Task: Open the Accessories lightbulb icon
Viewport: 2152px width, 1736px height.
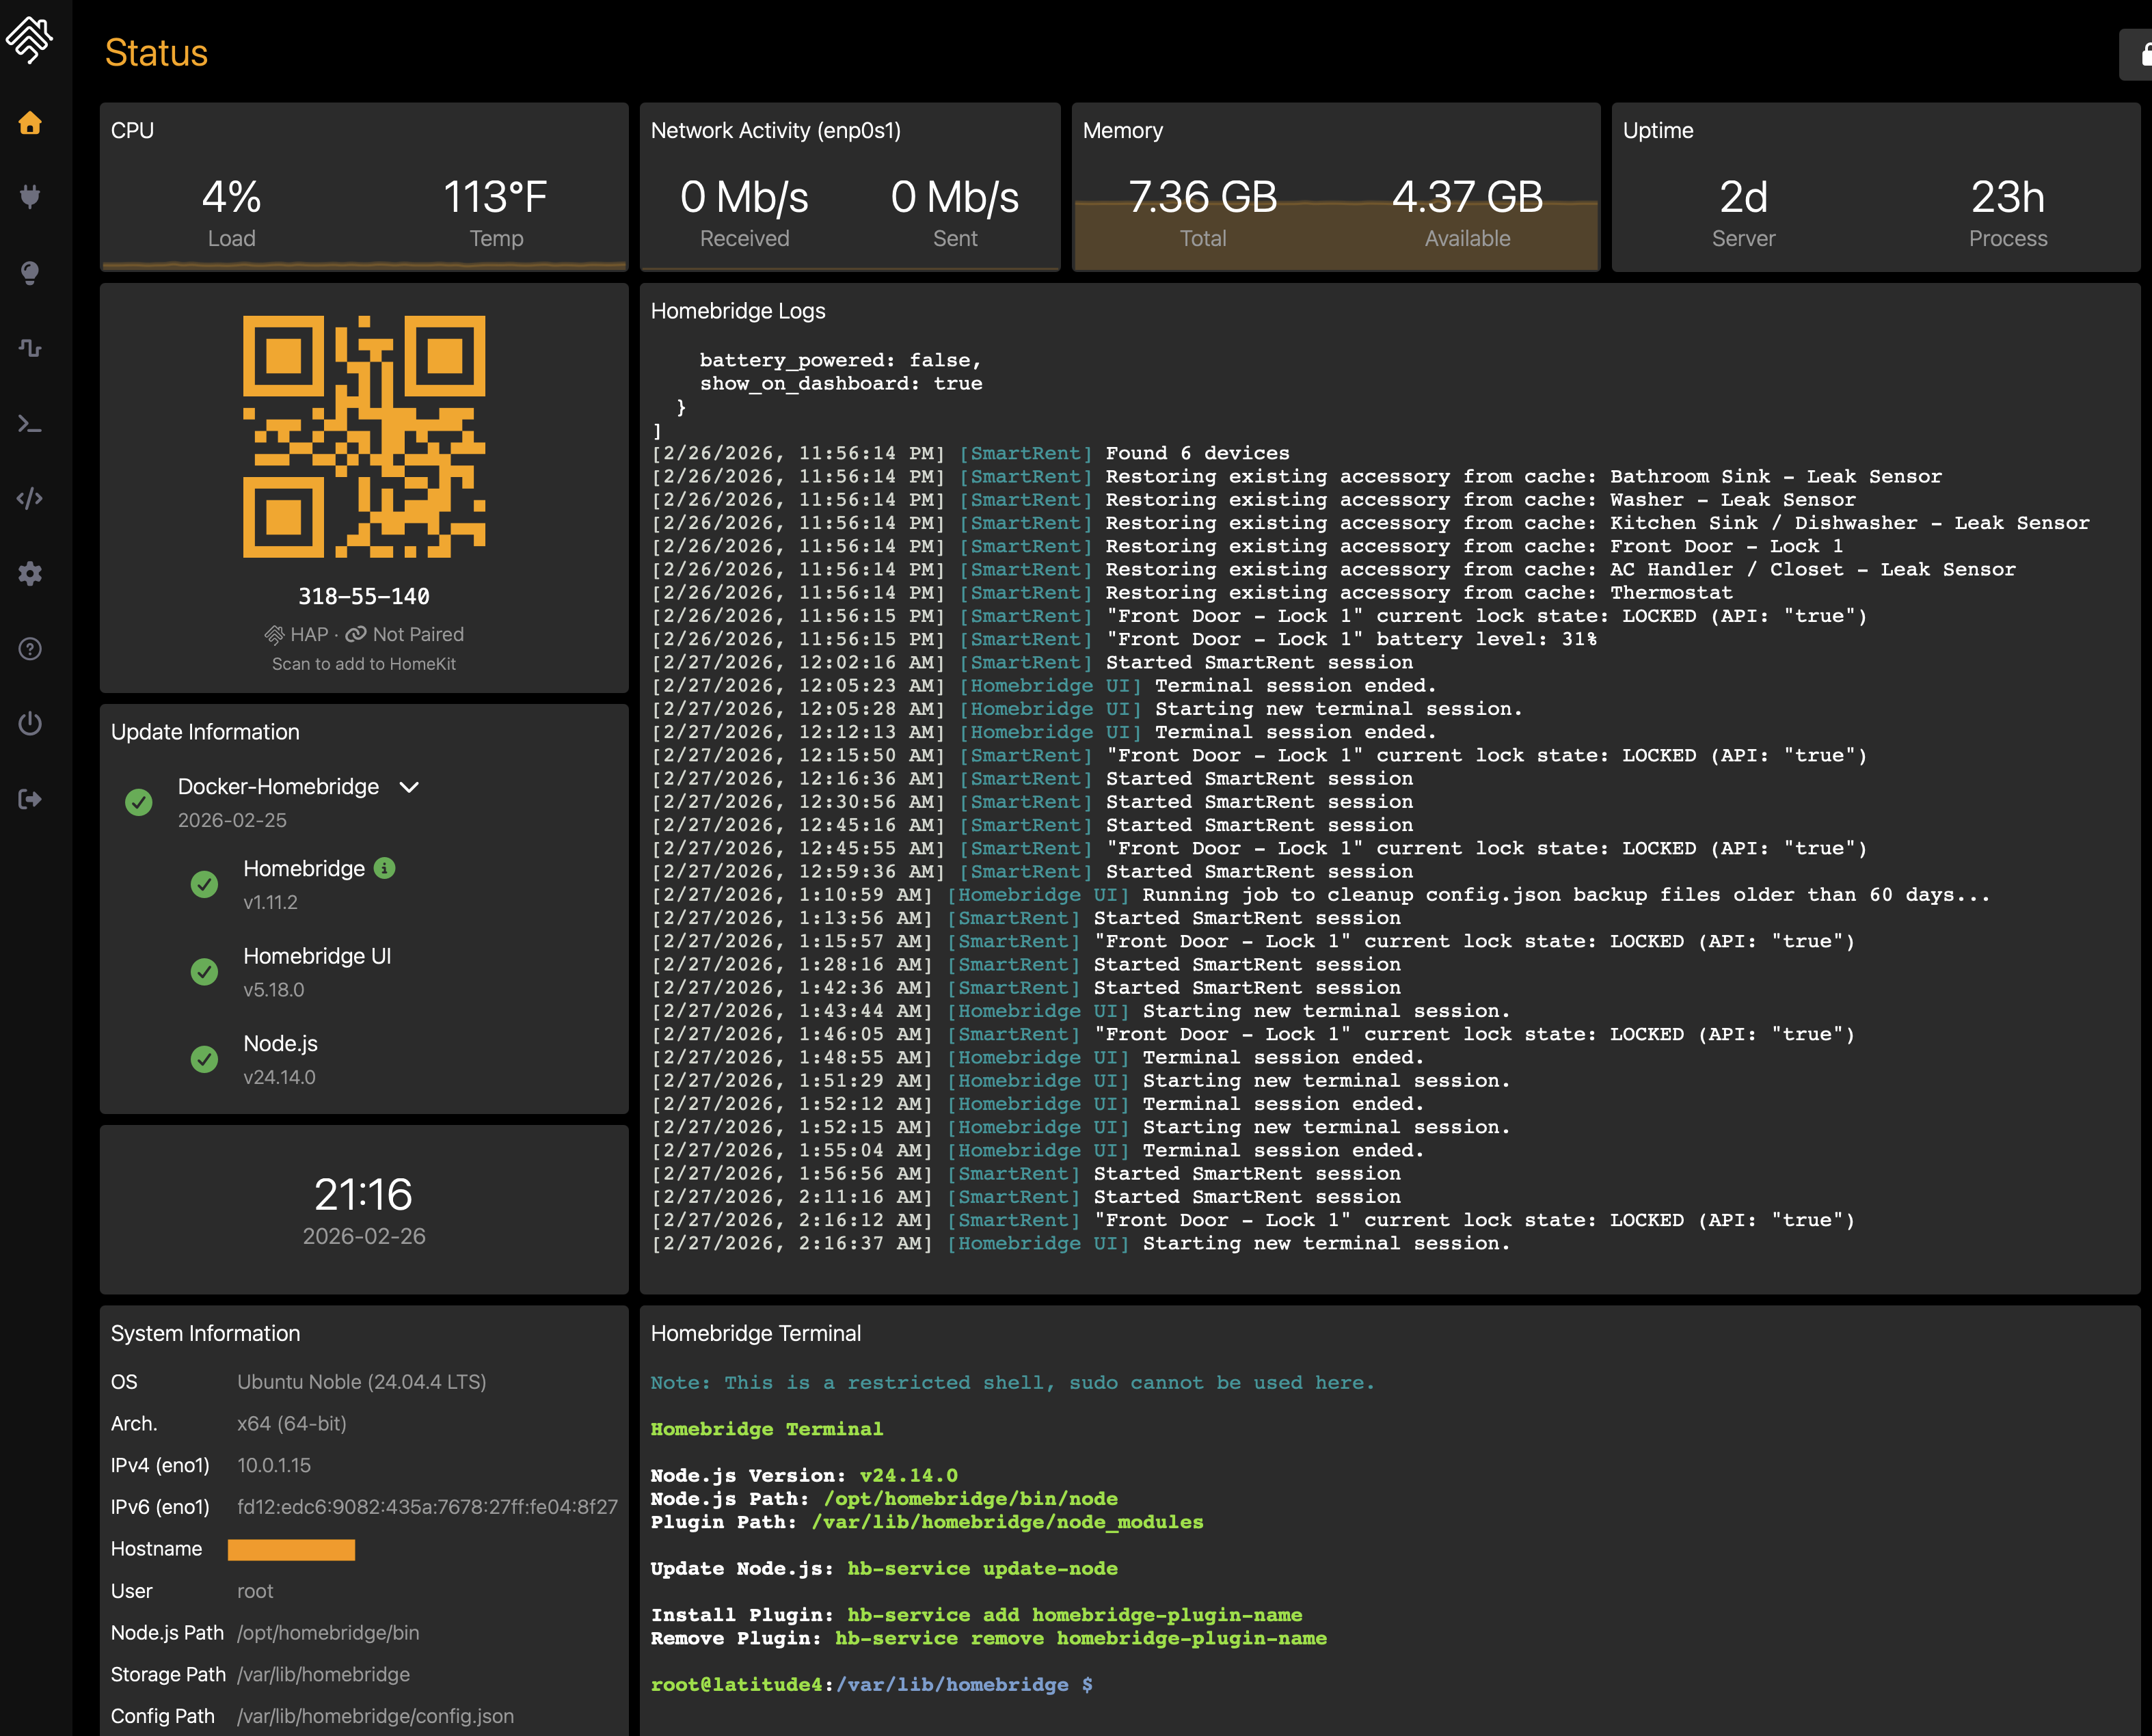Action: (30, 273)
